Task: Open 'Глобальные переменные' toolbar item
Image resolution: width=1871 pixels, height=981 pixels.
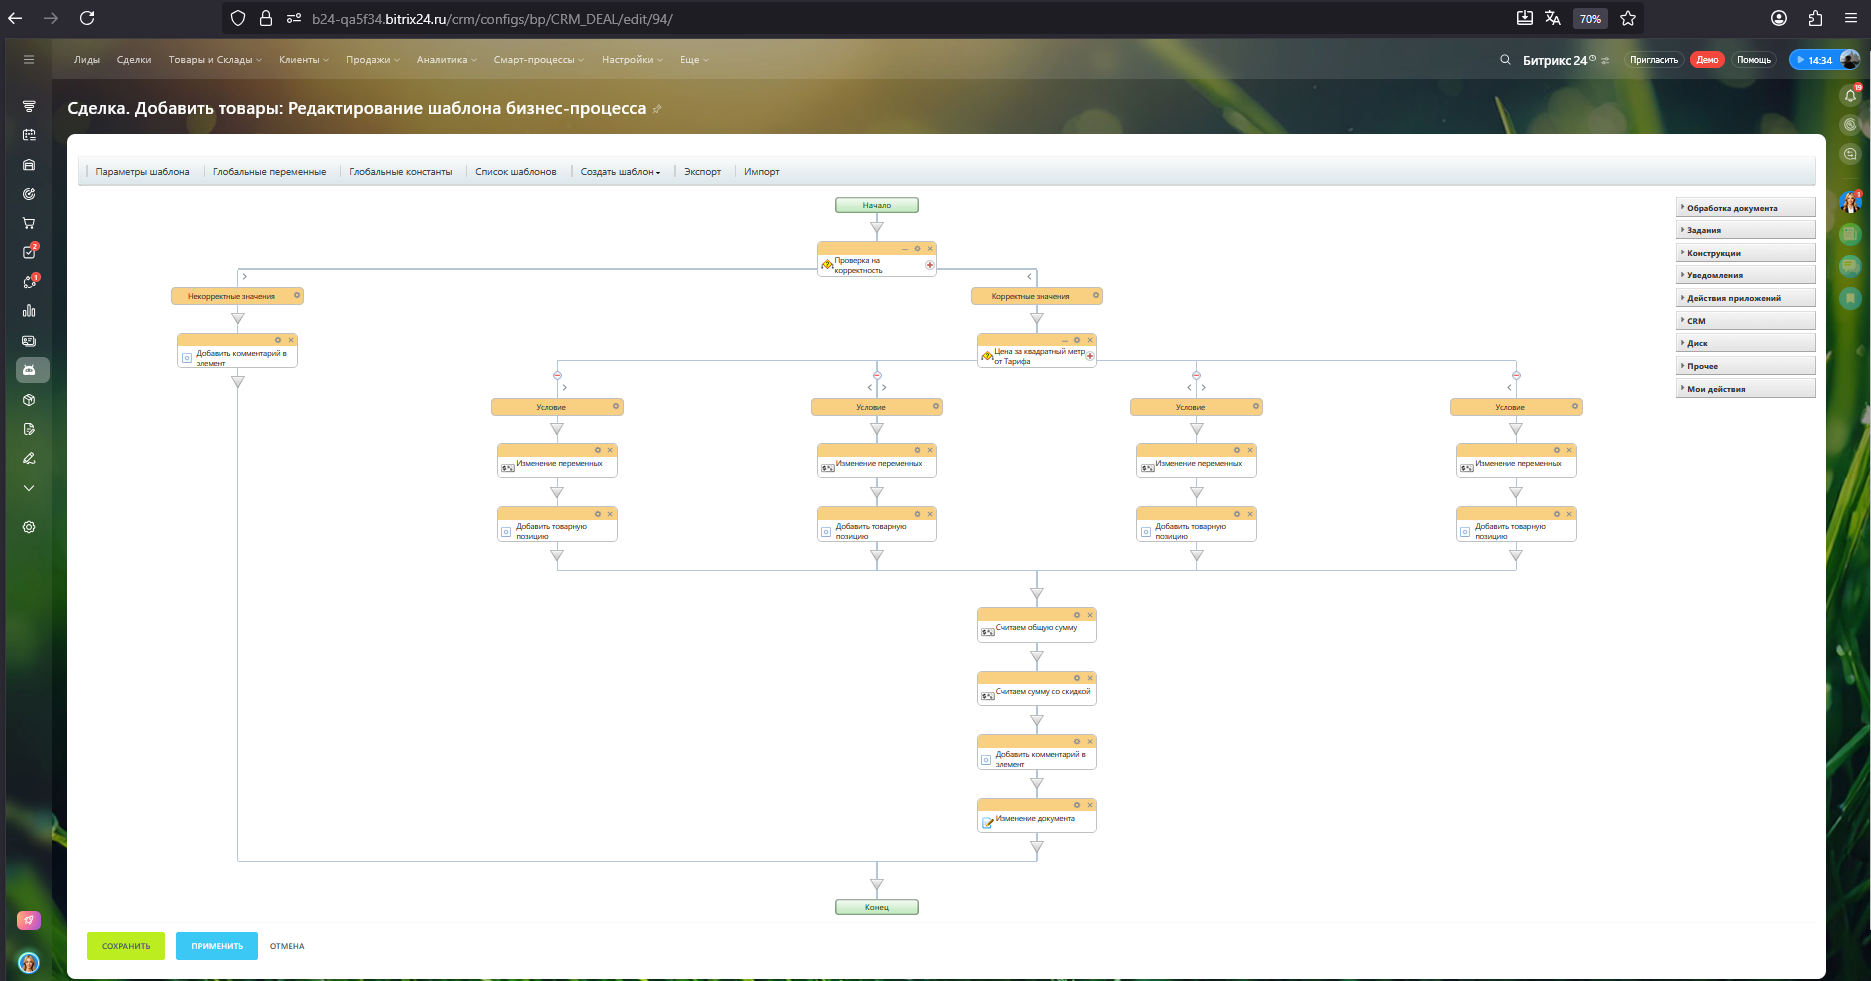Action: coord(269,172)
